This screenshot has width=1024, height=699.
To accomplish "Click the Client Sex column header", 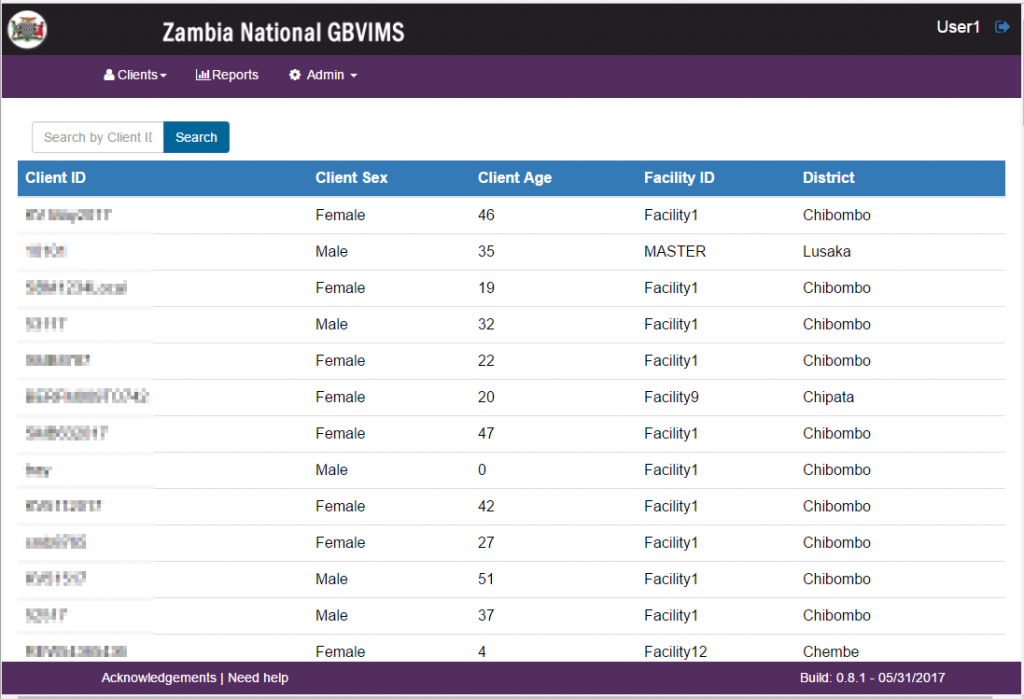I will 351,177.
